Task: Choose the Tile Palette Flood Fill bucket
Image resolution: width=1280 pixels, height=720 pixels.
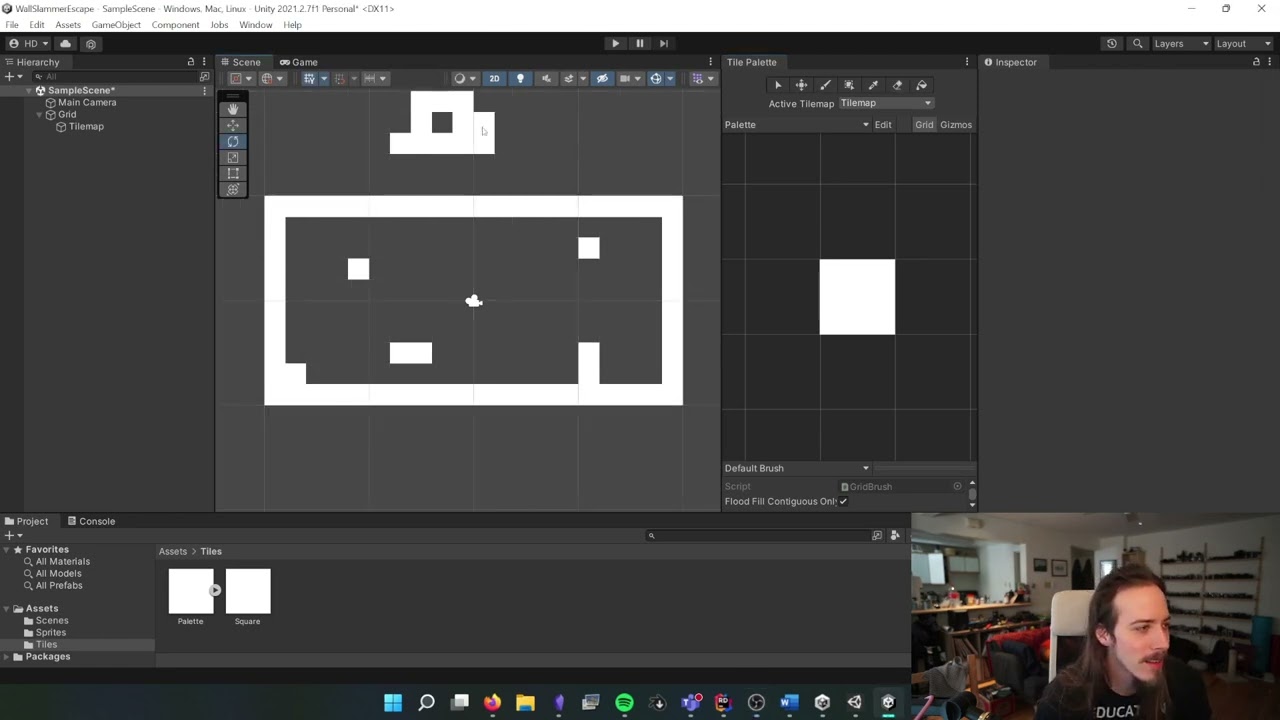Action: [921, 85]
